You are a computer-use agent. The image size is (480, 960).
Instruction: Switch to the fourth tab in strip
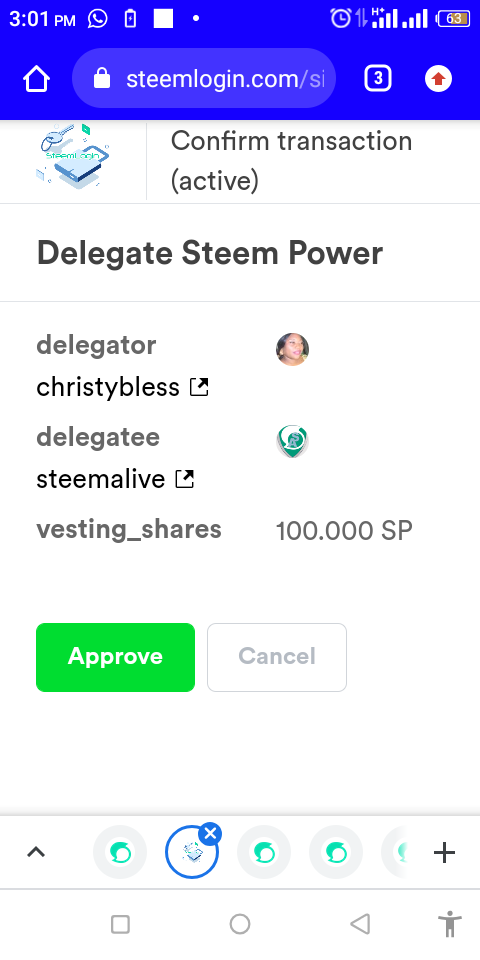point(336,852)
